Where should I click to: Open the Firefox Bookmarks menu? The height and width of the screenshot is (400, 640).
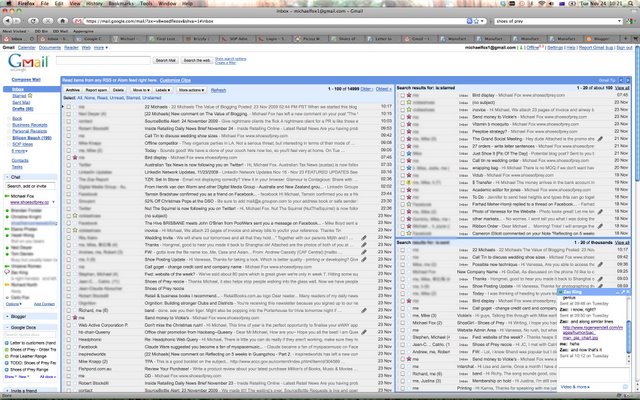point(121,3)
